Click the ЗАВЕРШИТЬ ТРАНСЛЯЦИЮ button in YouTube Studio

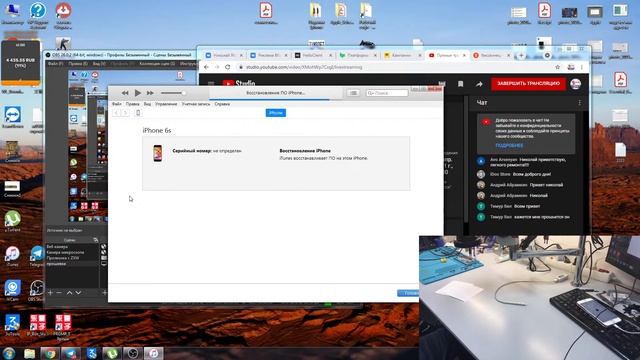click(528, 84)
